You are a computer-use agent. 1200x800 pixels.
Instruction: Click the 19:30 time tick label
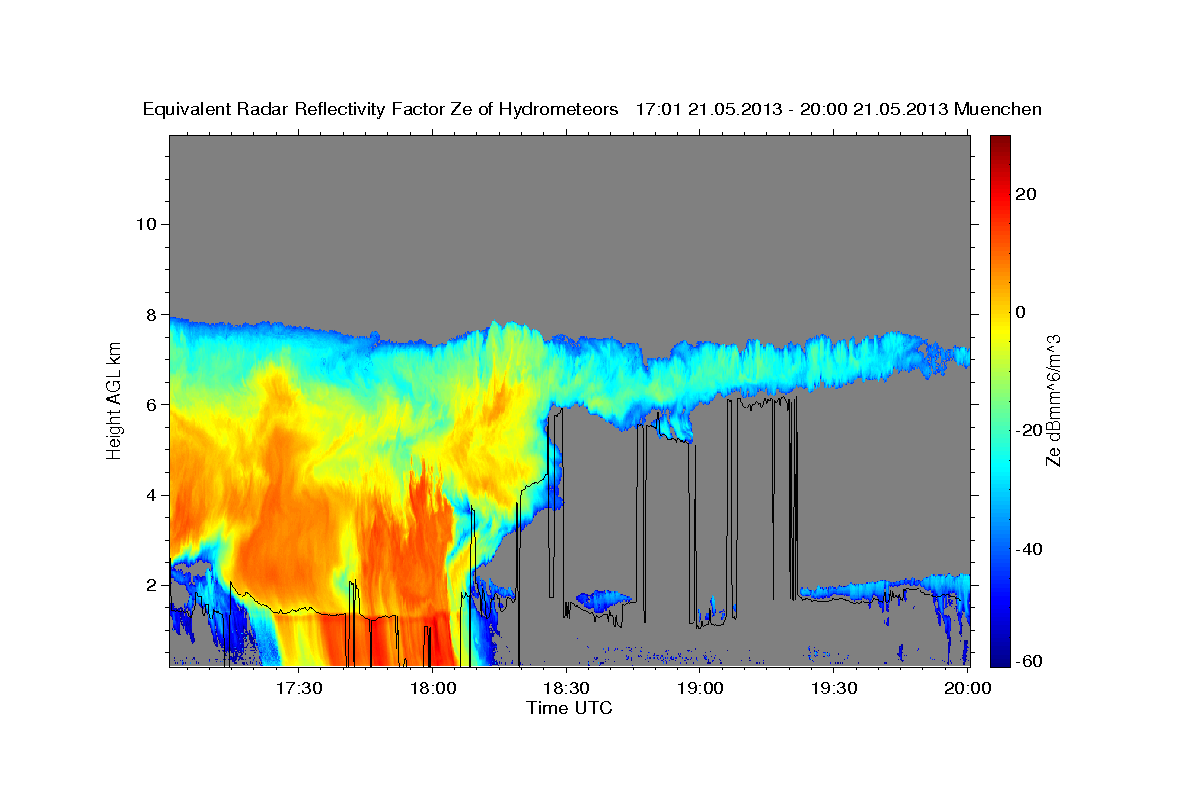835,689
